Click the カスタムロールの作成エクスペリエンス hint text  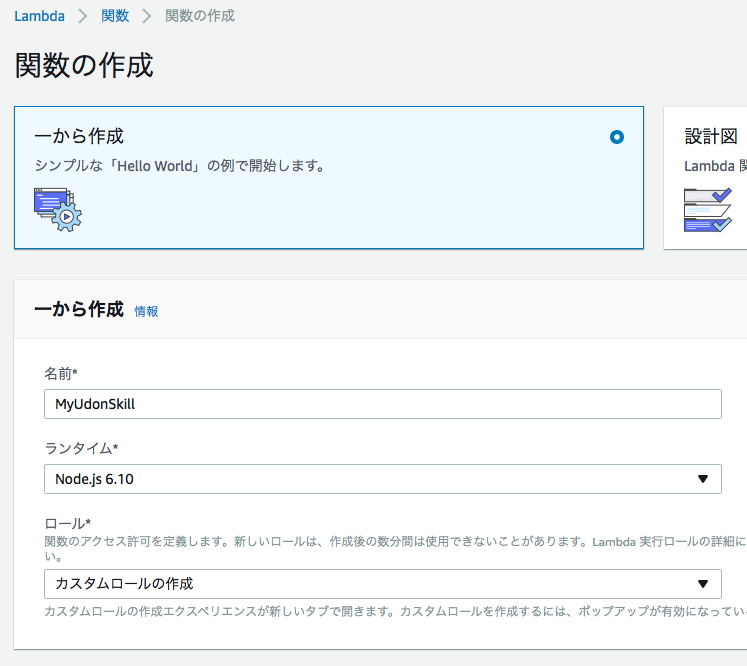tap(395, 611)
